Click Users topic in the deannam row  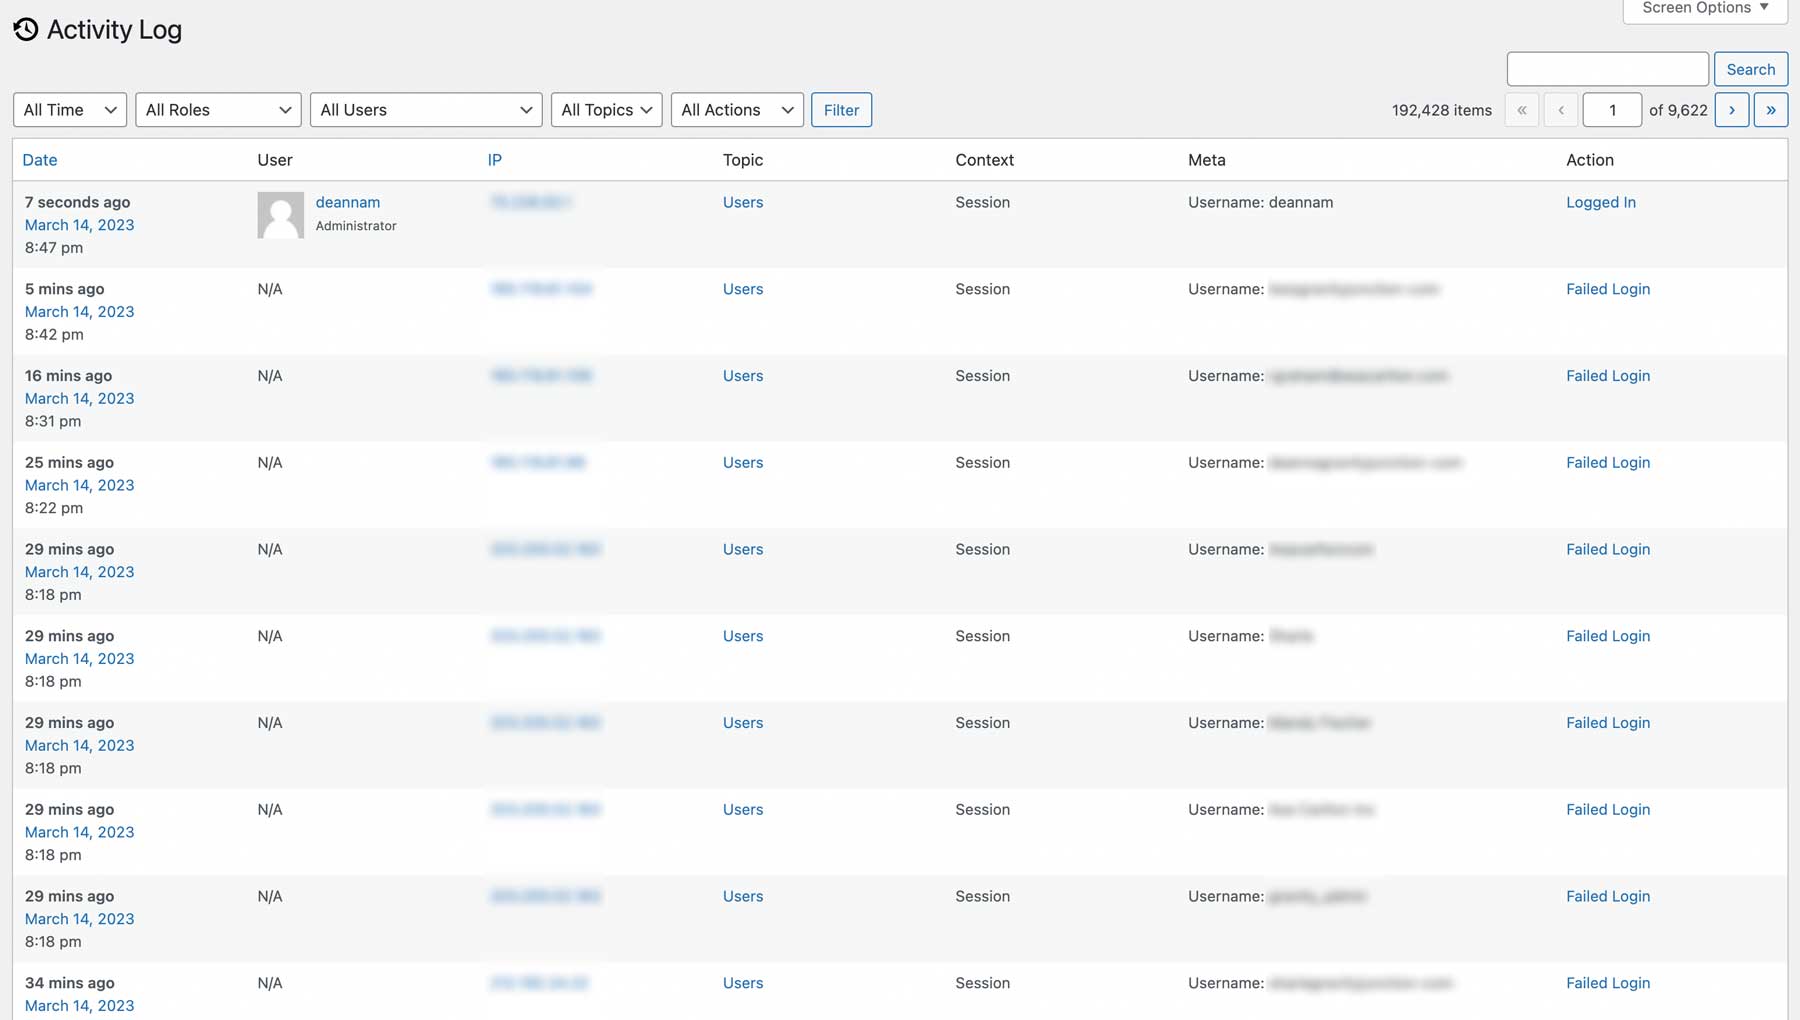pyautogui.click(x=742, y=202)
